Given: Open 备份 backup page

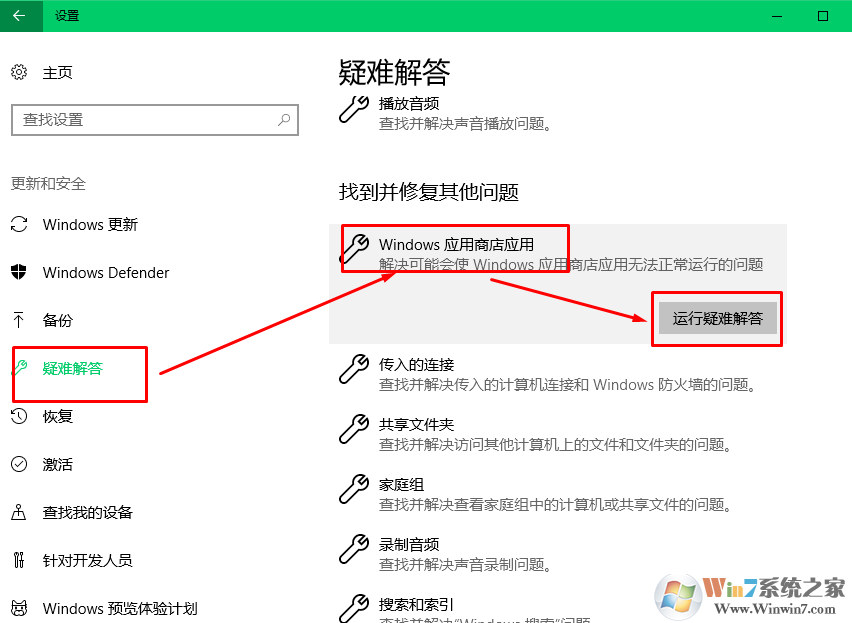Looking at the screenshot, I should pos(58,320).
